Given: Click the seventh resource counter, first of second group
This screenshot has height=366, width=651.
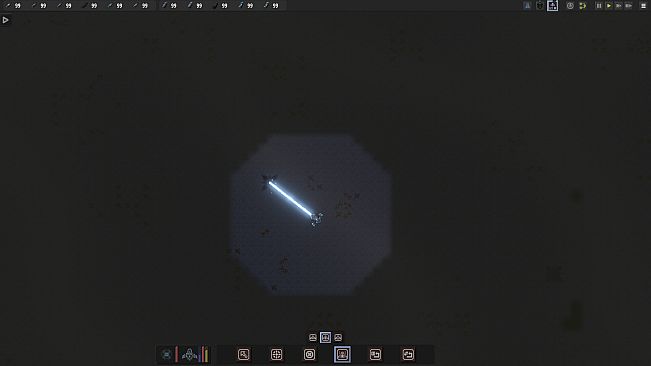Looking at the screenshot, I should [x=169, y=5].
